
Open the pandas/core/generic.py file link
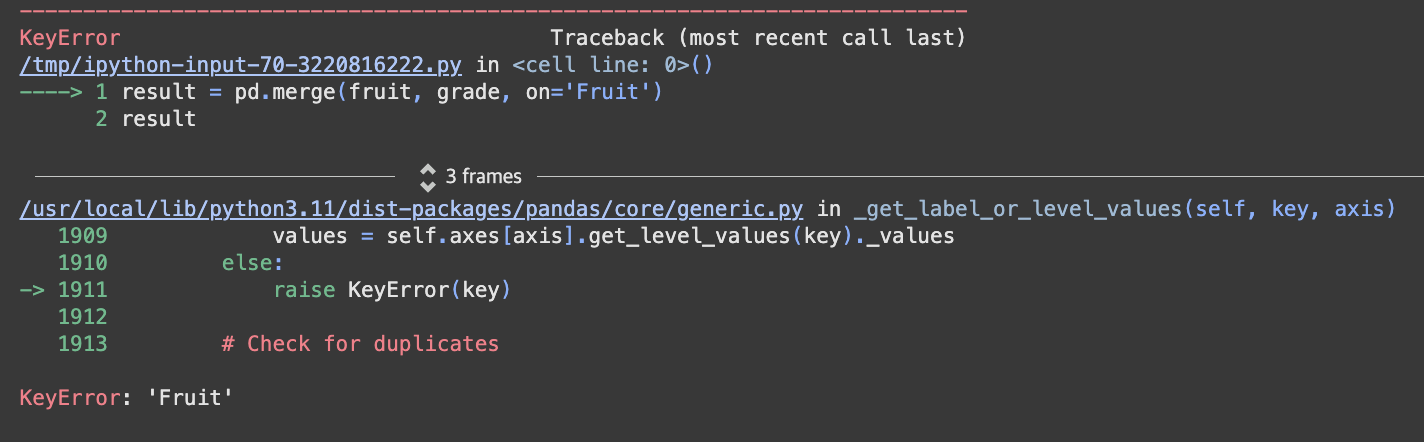412,210
